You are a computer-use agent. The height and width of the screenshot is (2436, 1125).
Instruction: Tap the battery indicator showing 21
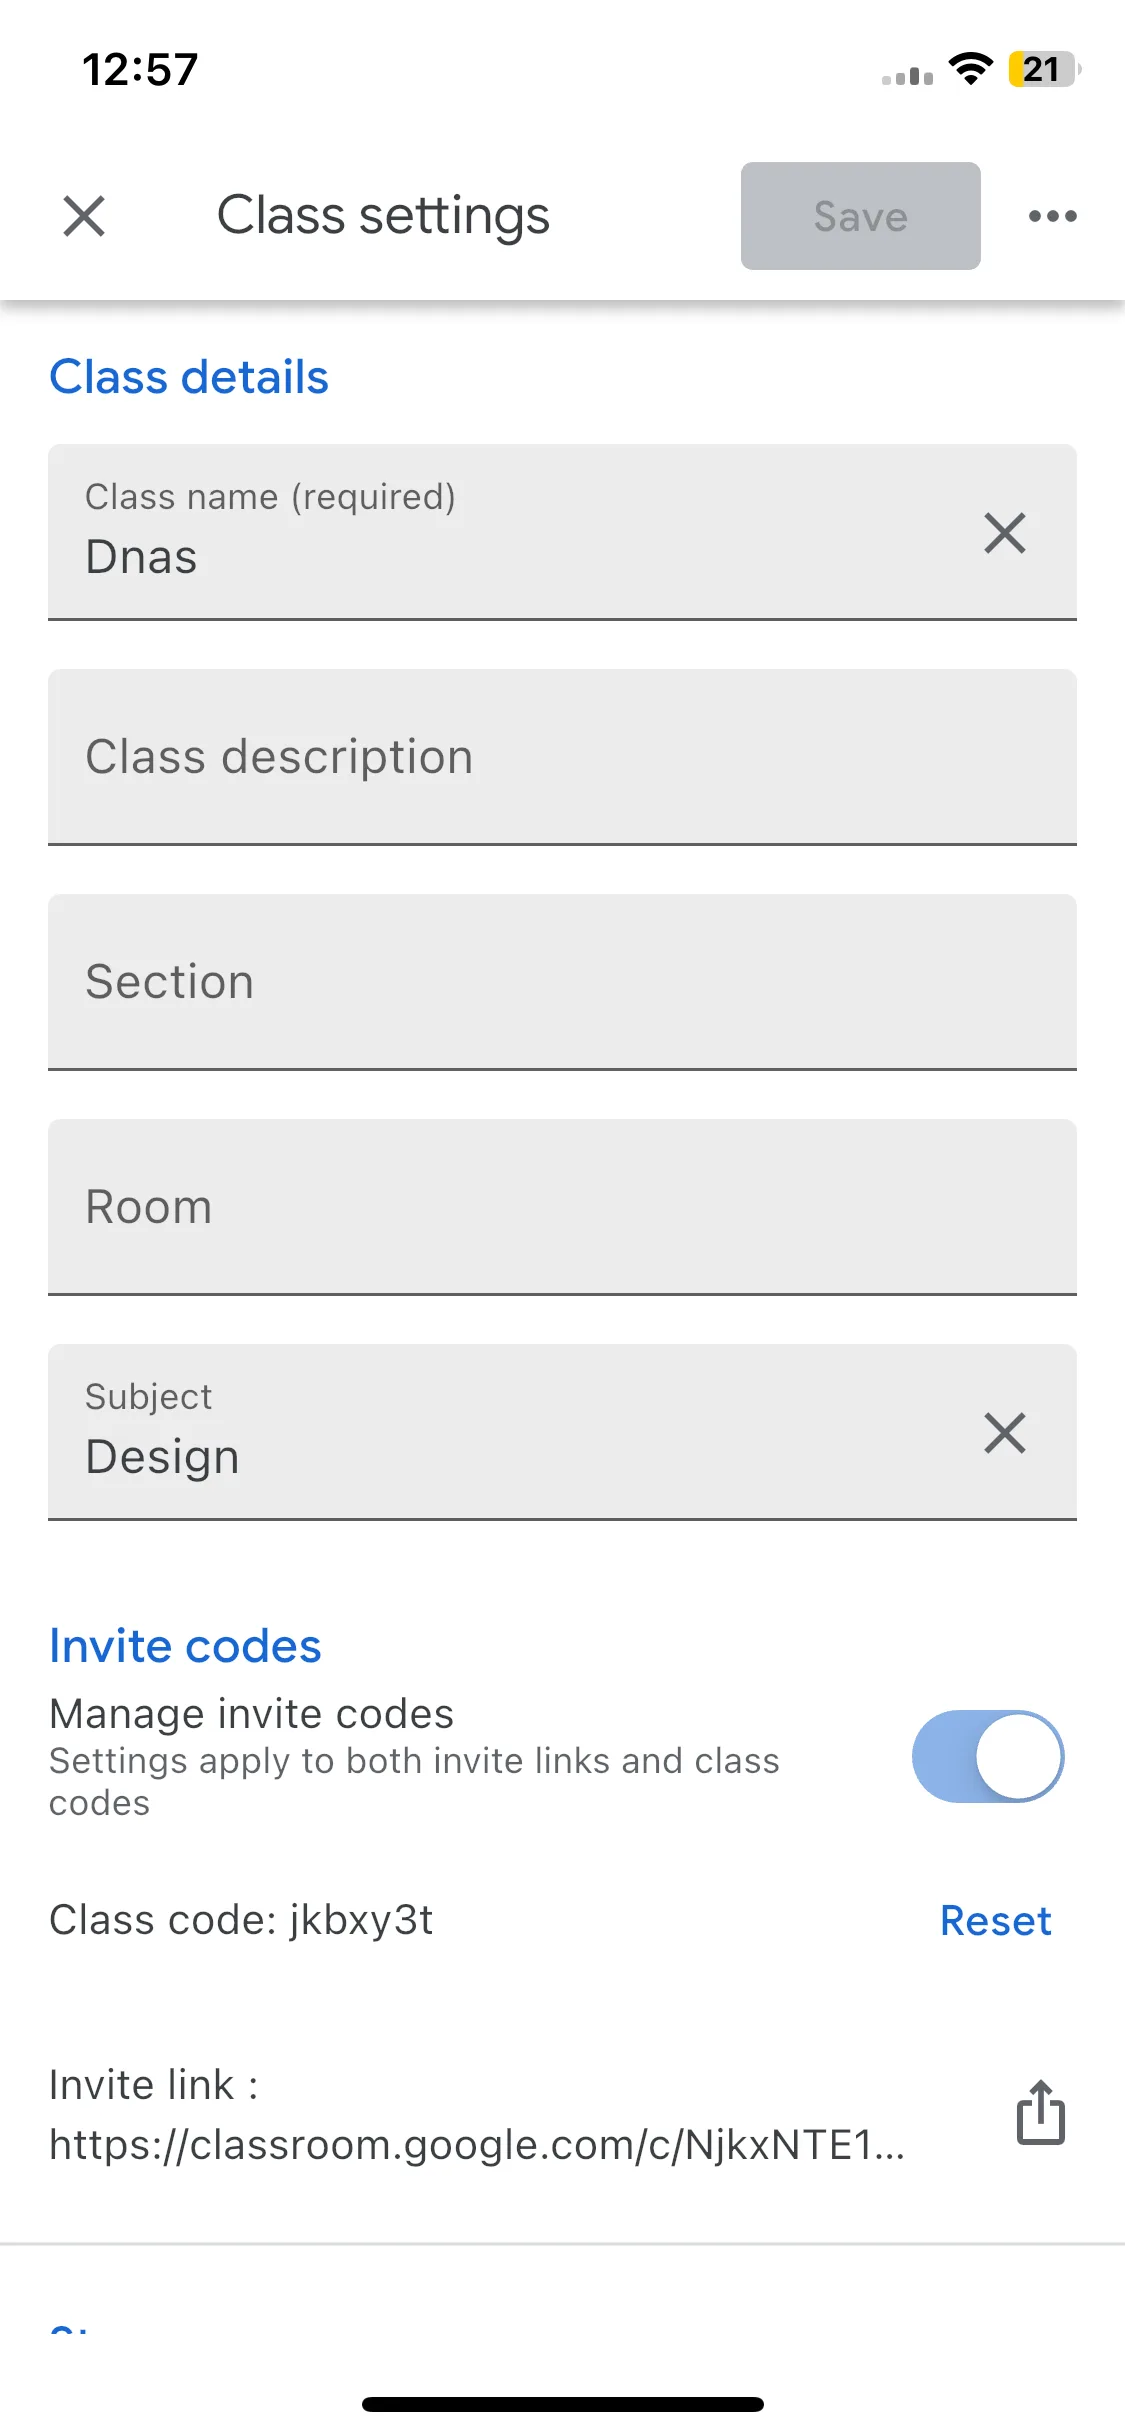click(x=1044, y=69)
